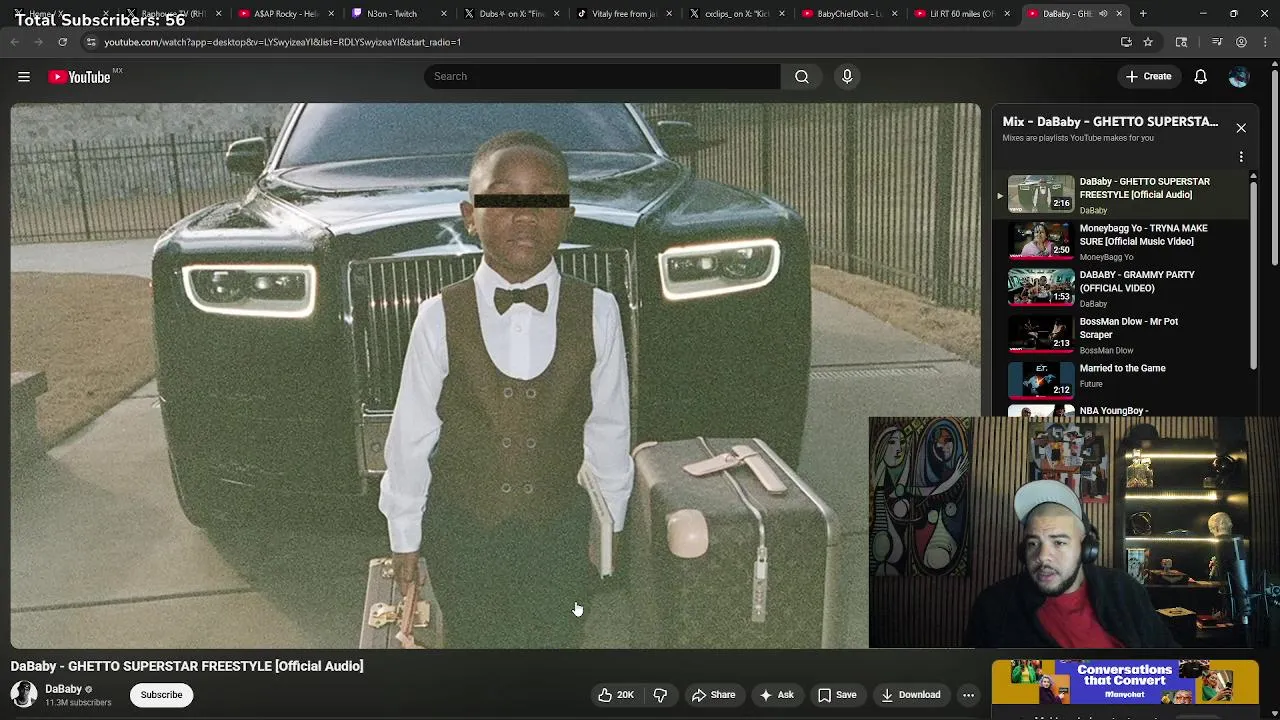Screen dimensions: 1280x720
Task: Reload the page in browser toolbar
Action: point(62,42)
